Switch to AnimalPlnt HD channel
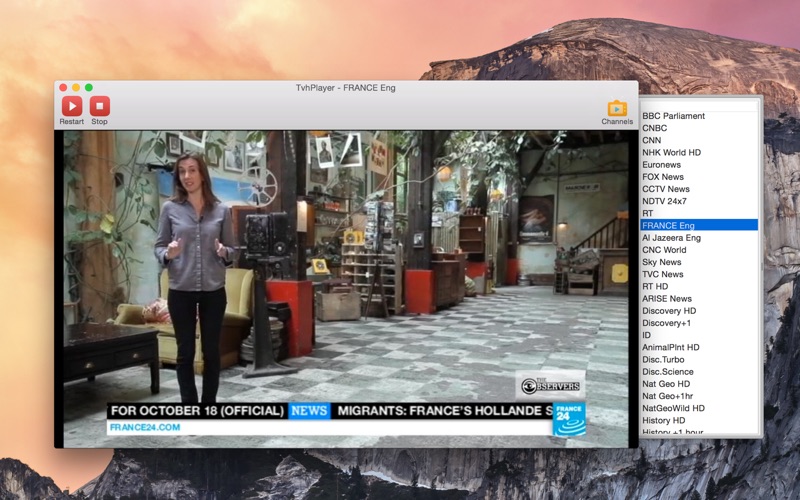The width and height of the screenshot is (800, 500). [699, 347]
